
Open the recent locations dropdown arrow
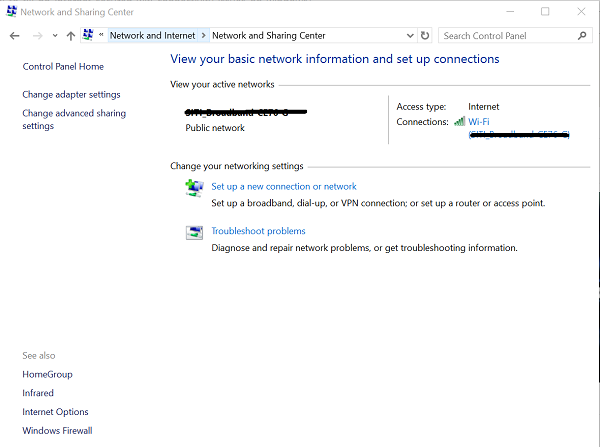tap(55, 36)
